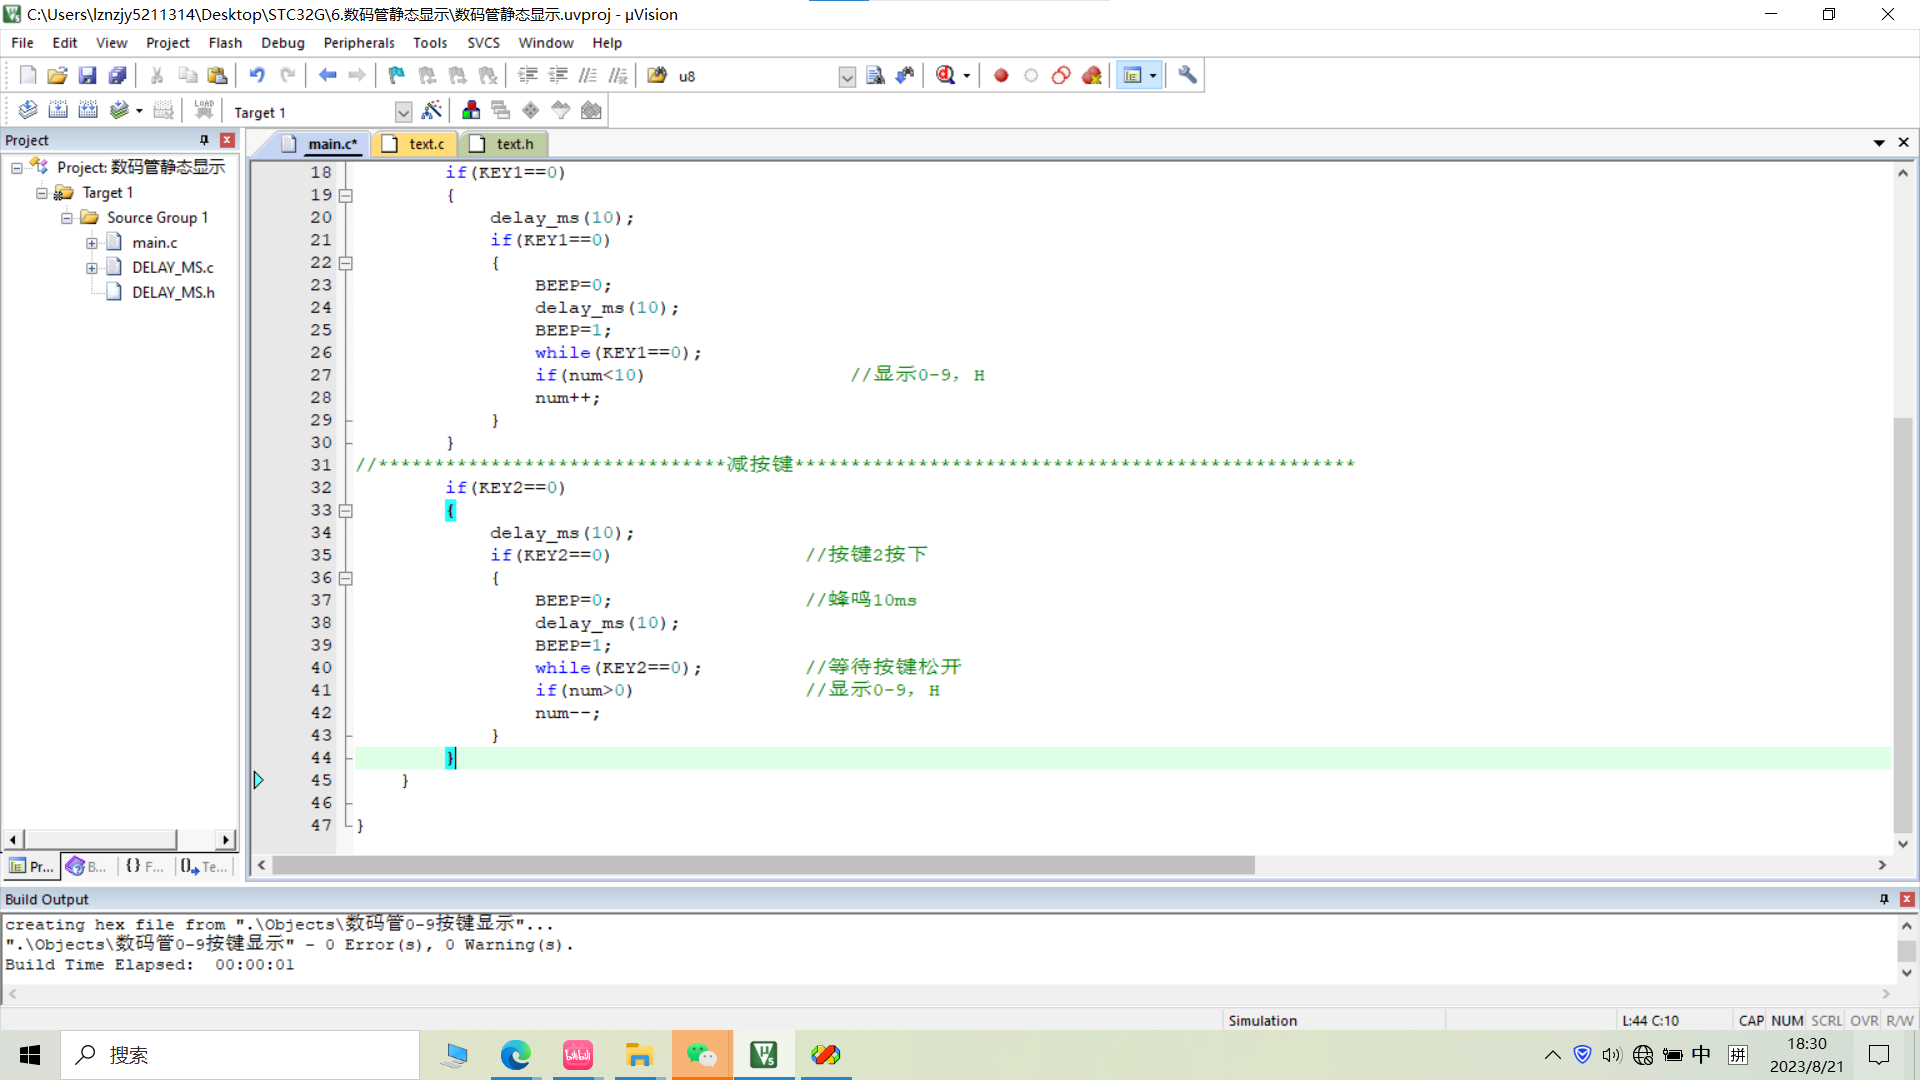Open the editor tab list dropdown arrow

[1879, 143]
